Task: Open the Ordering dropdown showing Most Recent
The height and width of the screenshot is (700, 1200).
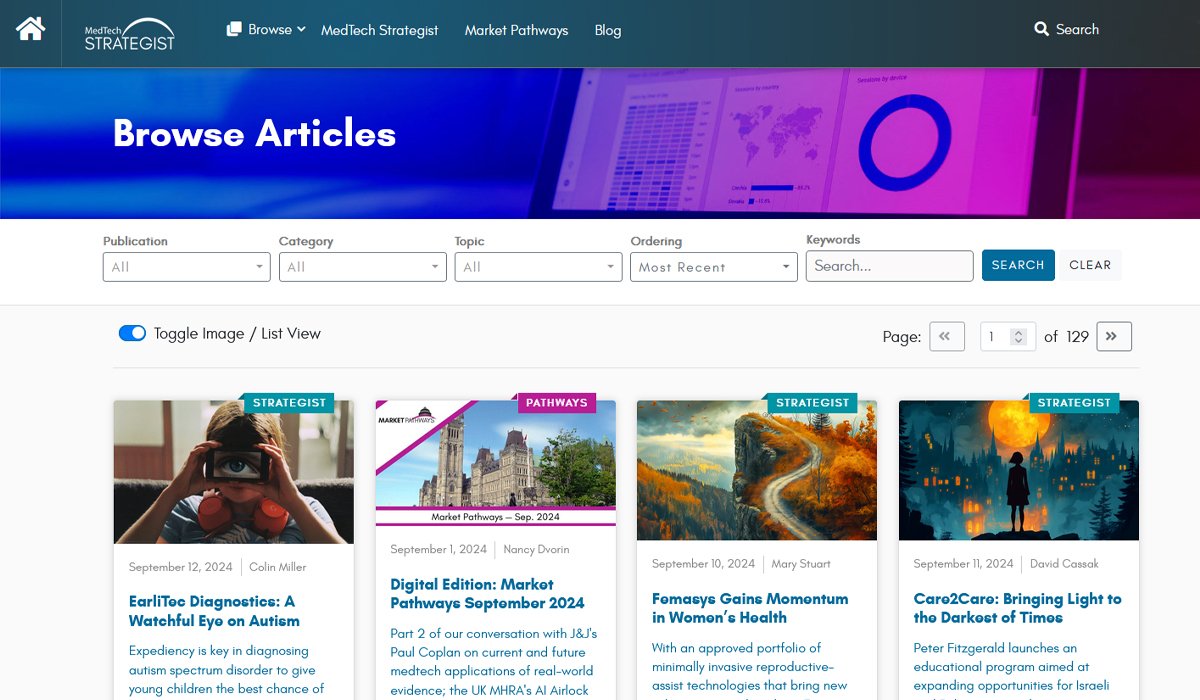Action: tap(714, 267)
